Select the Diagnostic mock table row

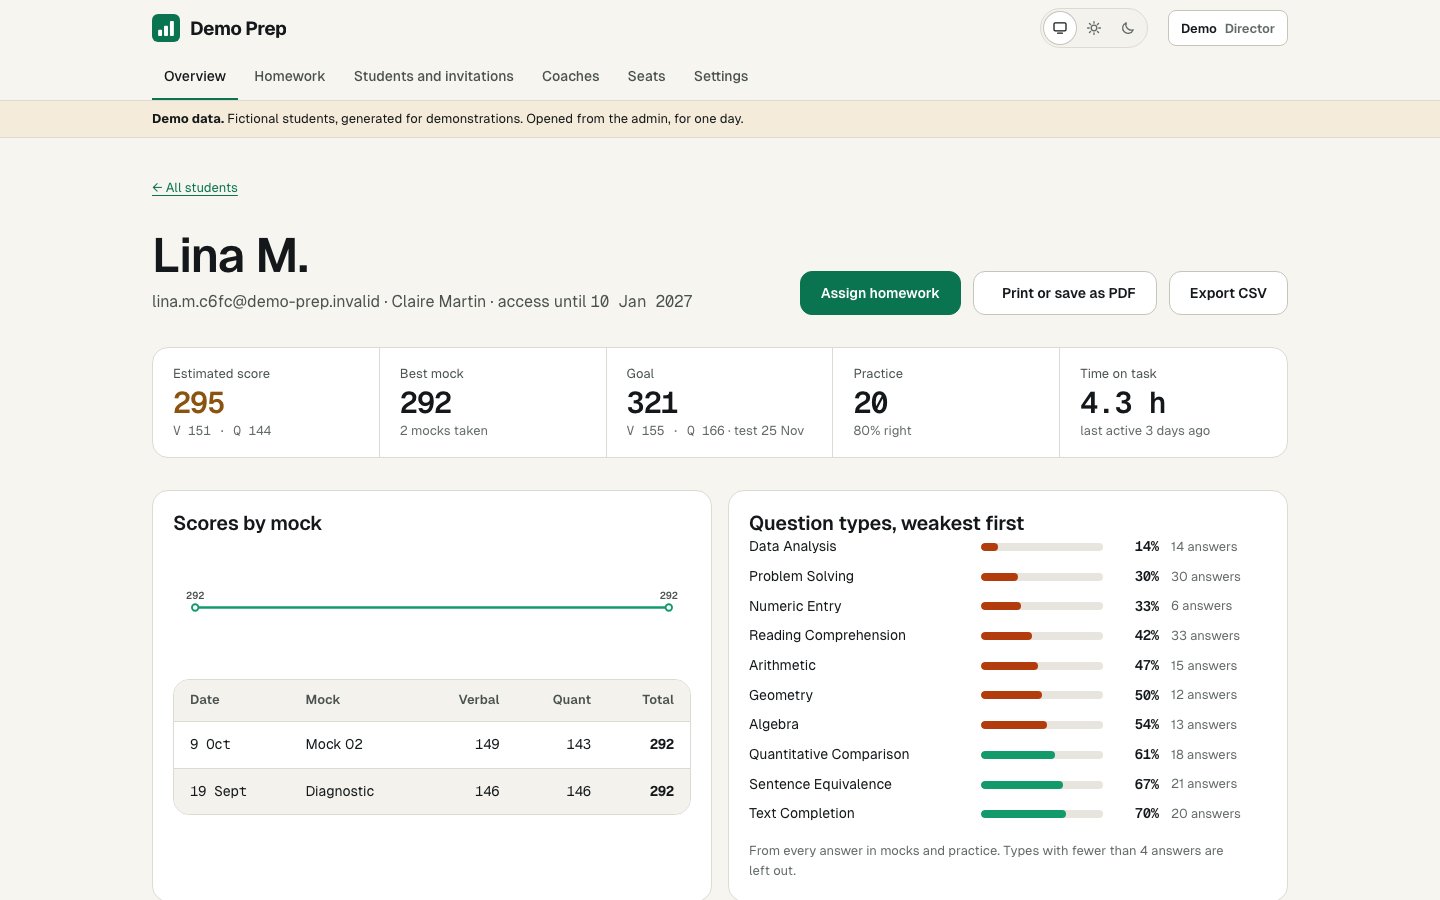point(432,791)
